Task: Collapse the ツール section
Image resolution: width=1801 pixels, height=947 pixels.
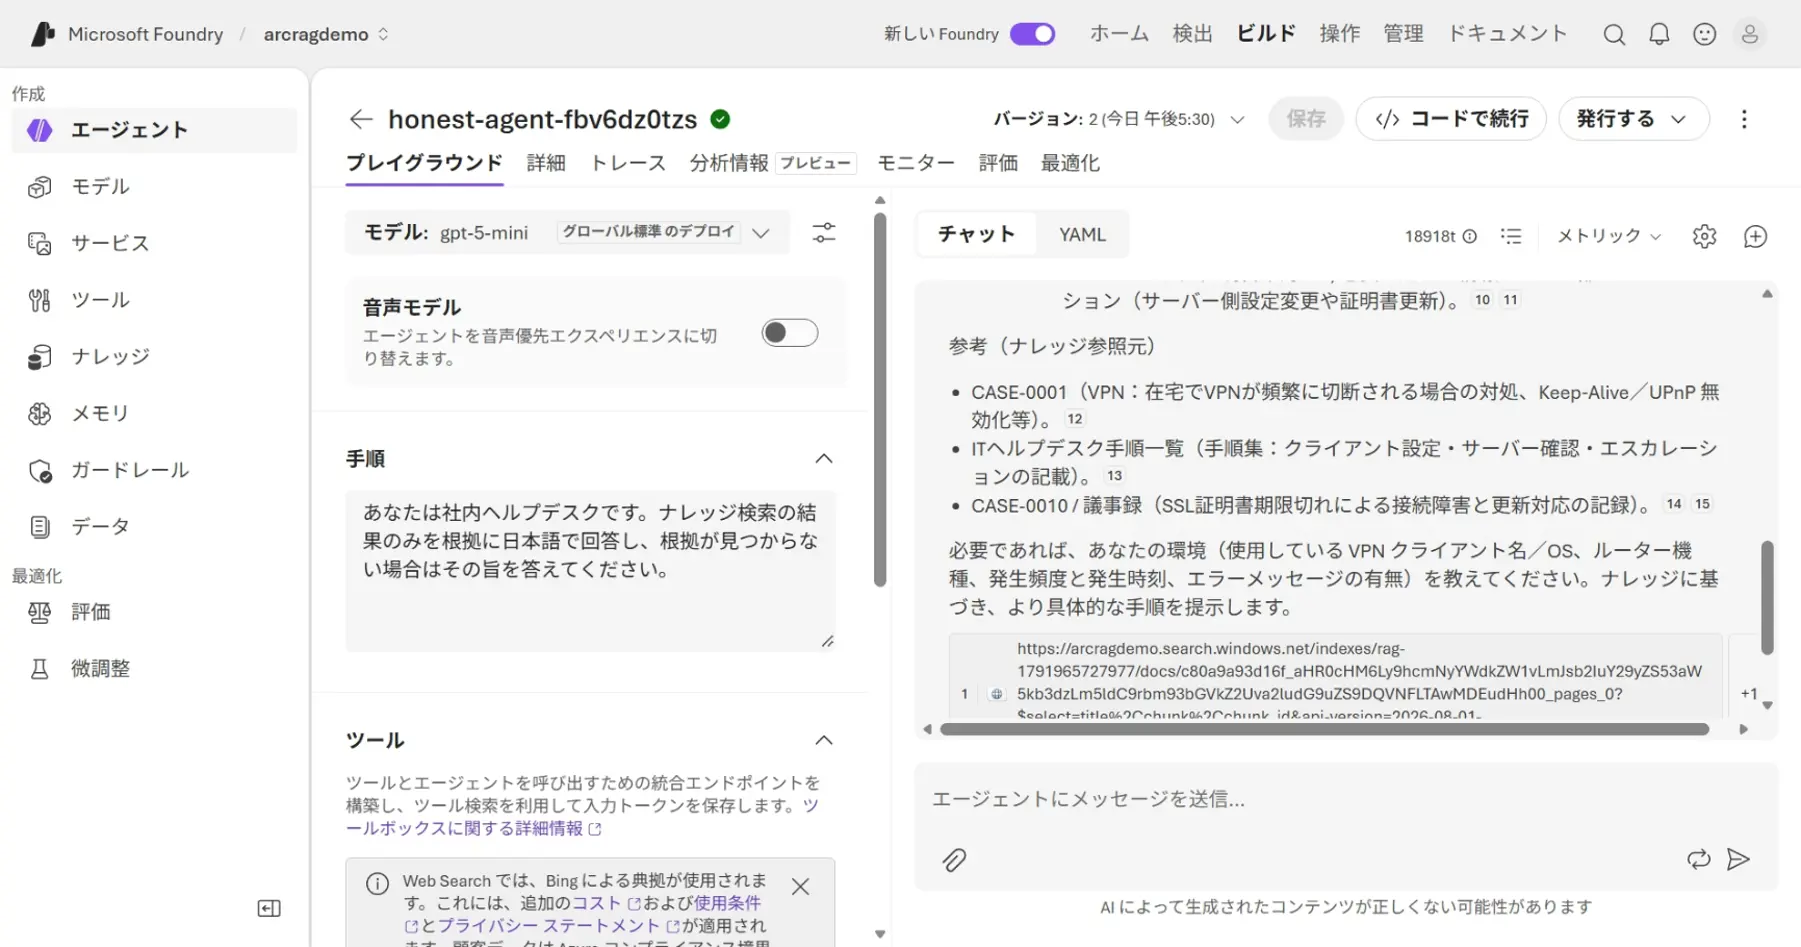Action: (824, 740)
